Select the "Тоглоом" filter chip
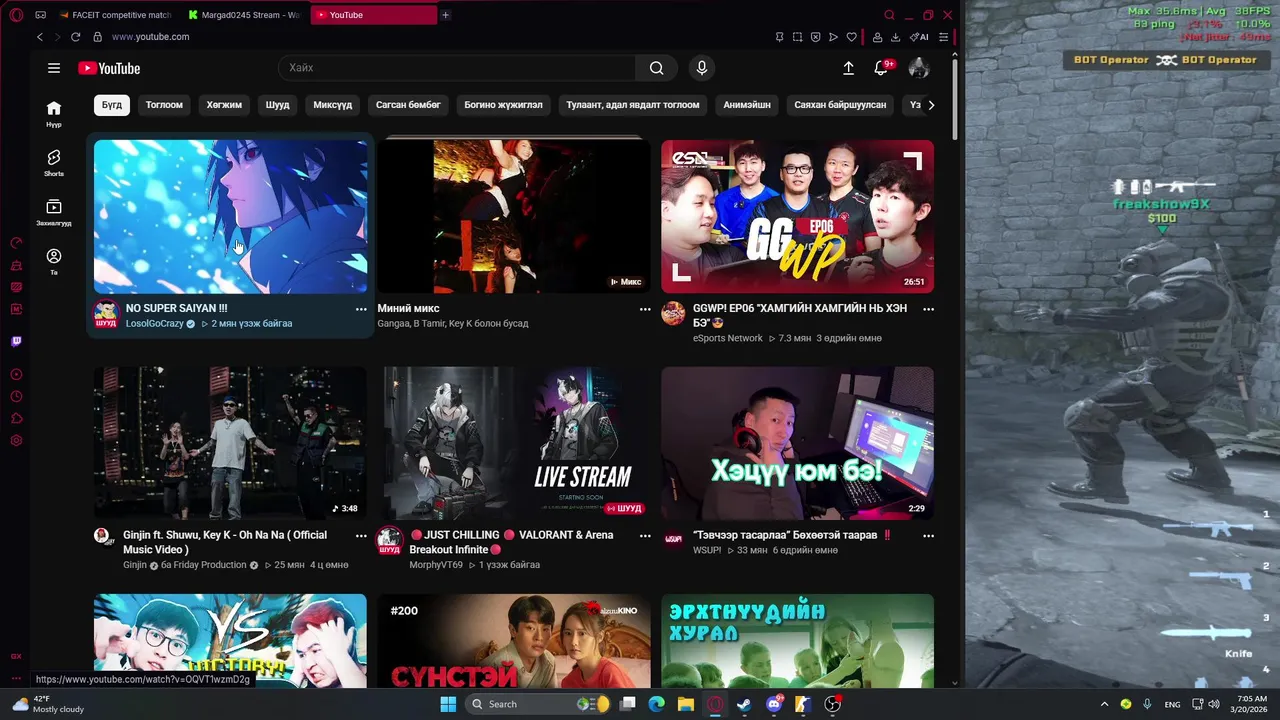1280x720 pixels. (164, 105)
